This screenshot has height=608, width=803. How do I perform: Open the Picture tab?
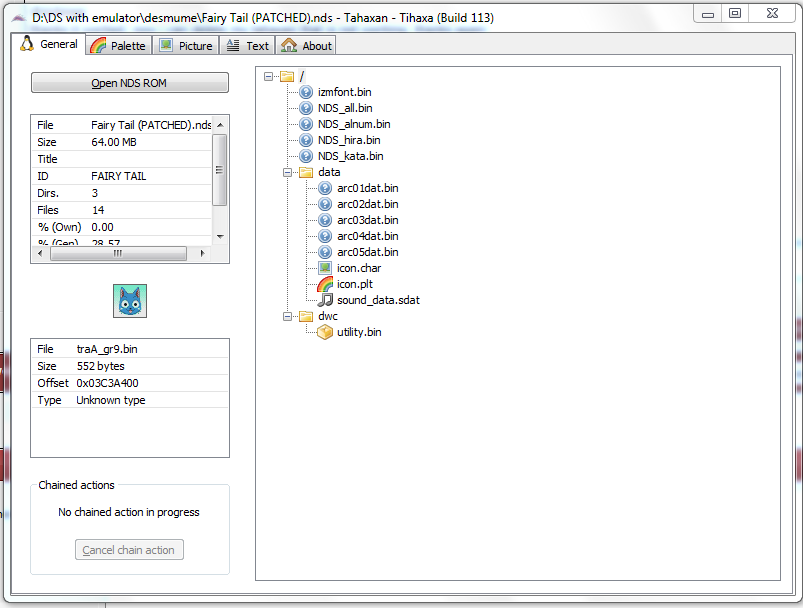186,46
